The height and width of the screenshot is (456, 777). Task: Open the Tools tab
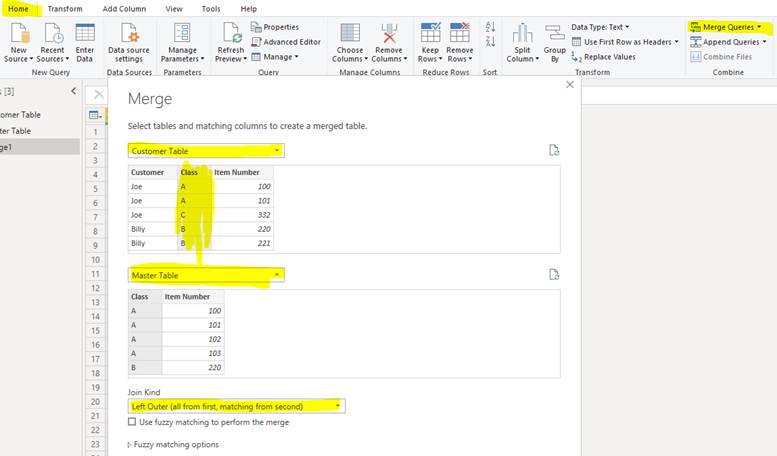[x=211, y=9]
